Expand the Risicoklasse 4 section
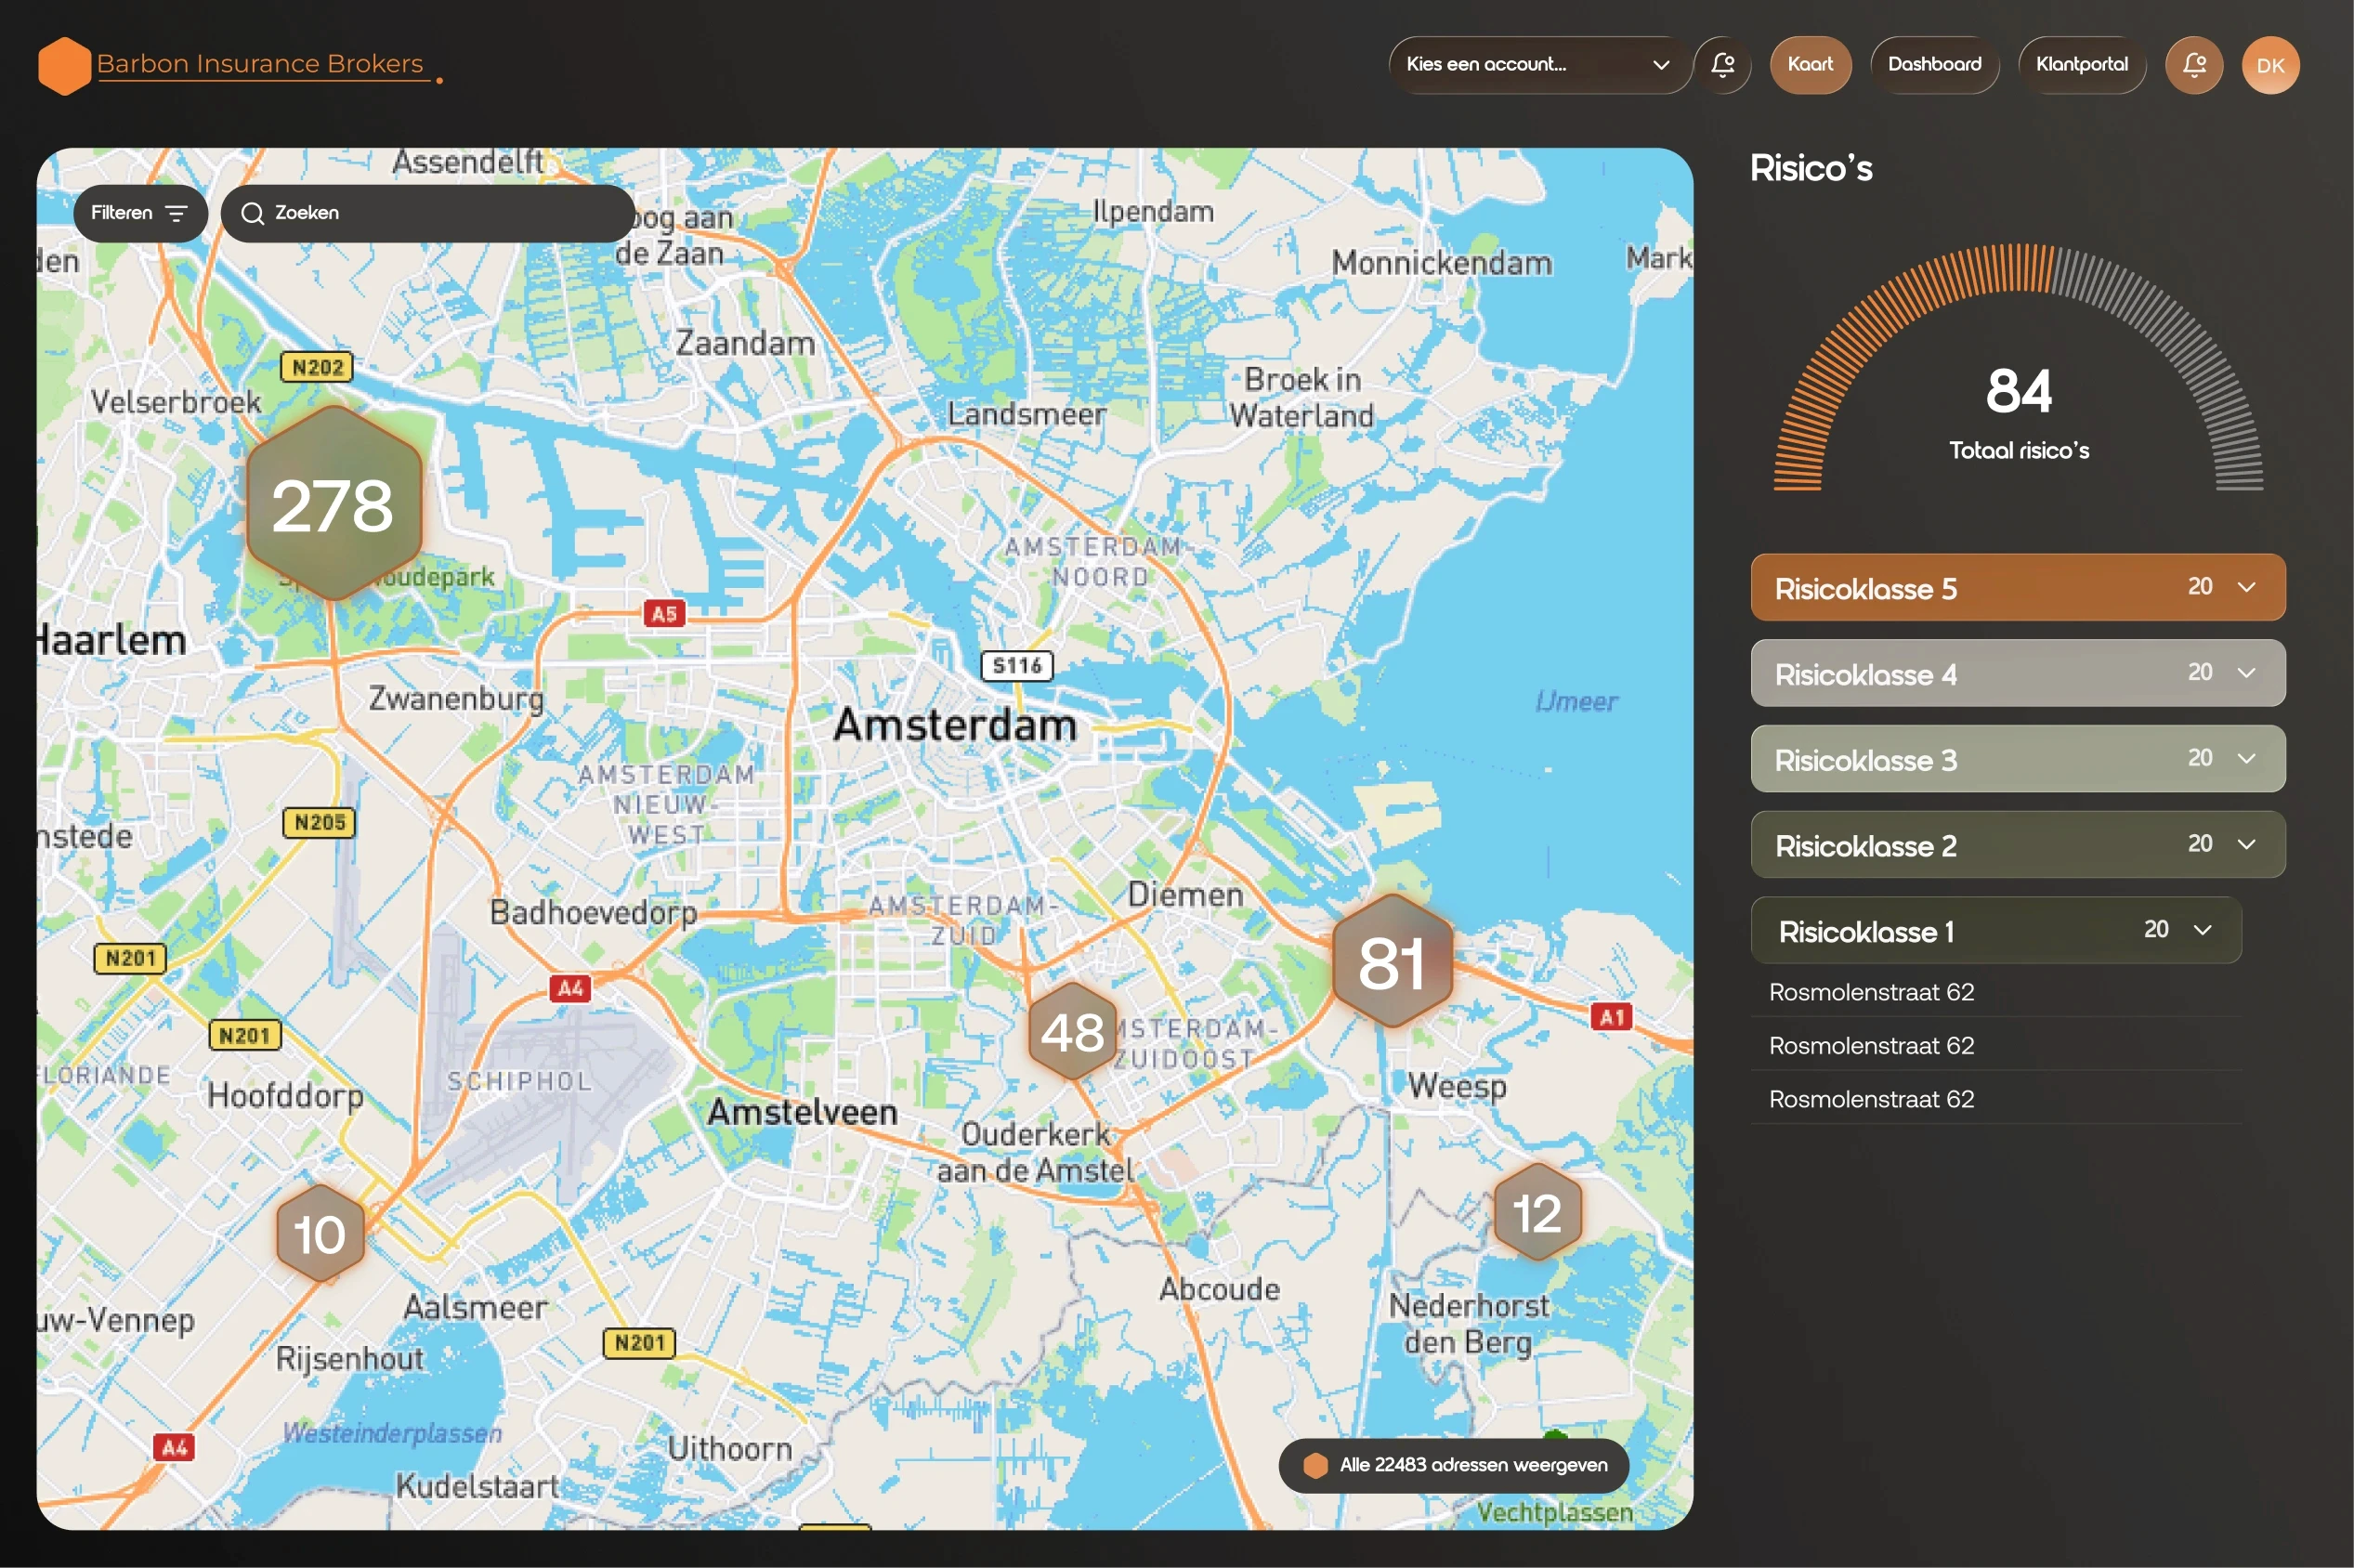The width and height of the screenshot is (2354, 1568). (x=2017, y=673)
